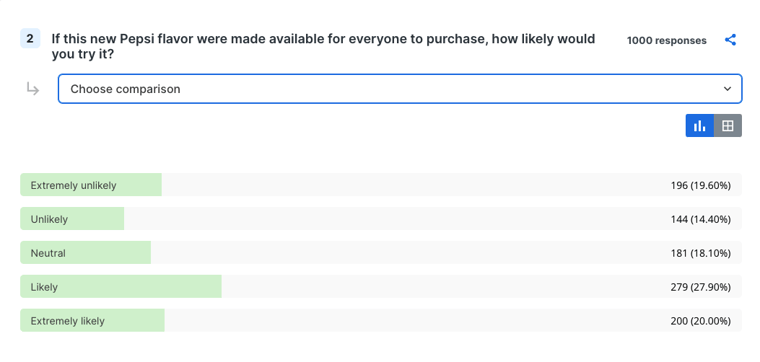Click the share icon beside 1000 responses
The height and width of the screenshot is (362, 760).
pyautogui.click(x=730, y=40)
